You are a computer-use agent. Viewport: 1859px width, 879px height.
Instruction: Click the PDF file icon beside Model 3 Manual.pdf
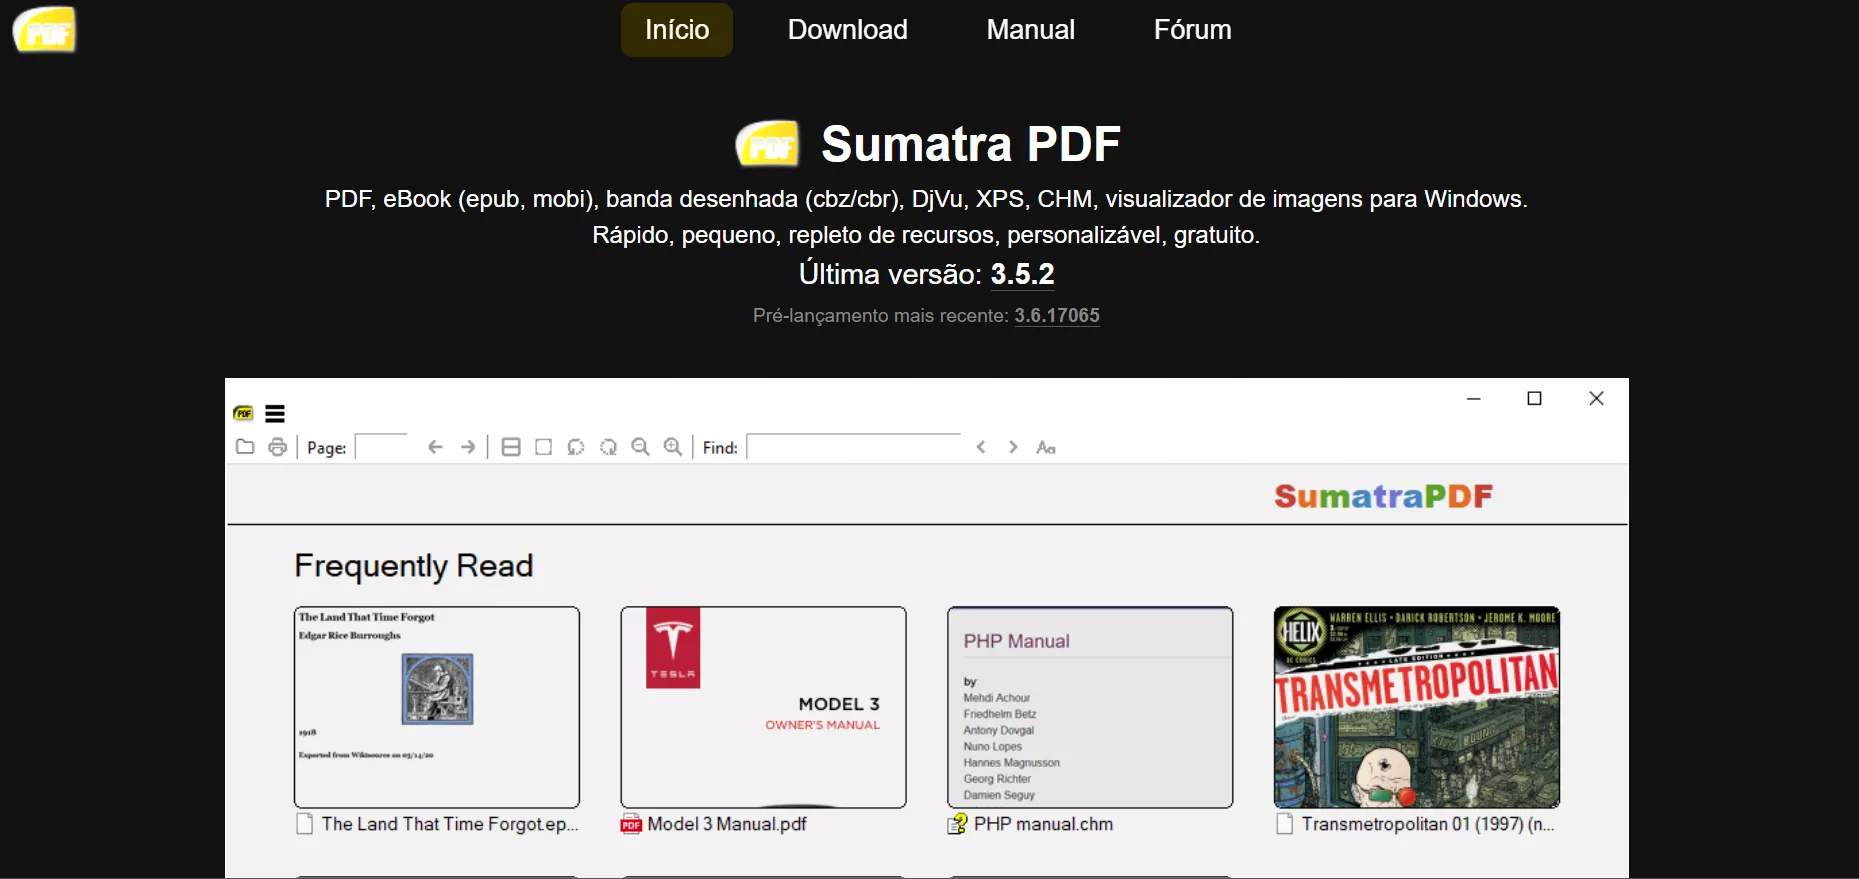[631, 824]
